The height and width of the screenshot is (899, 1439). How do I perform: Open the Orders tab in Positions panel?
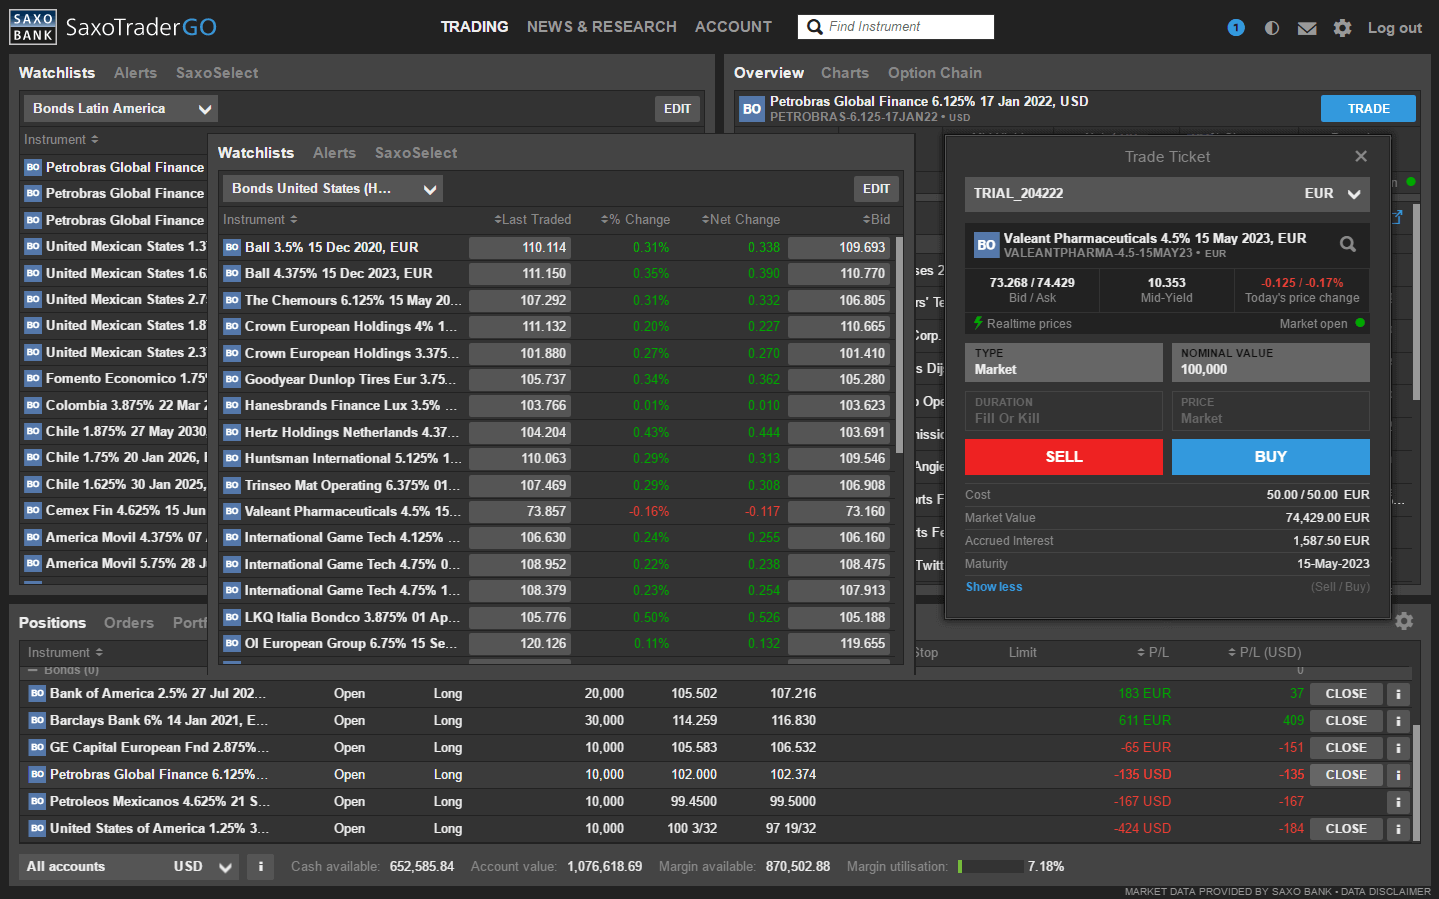pyautogui.click(x=129, y=623)
